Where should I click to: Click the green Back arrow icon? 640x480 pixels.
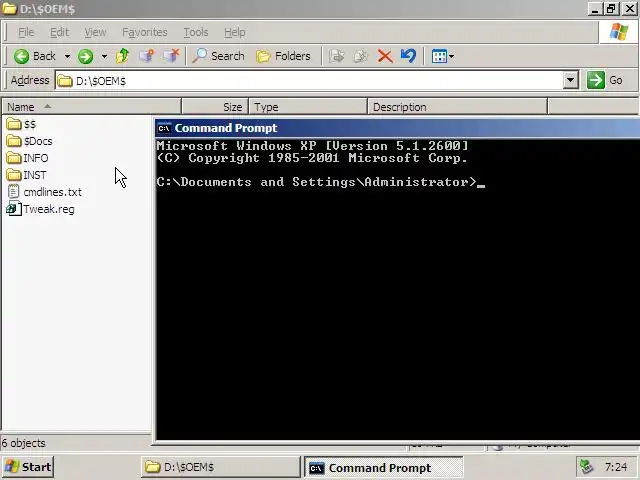tap(21, 56)
